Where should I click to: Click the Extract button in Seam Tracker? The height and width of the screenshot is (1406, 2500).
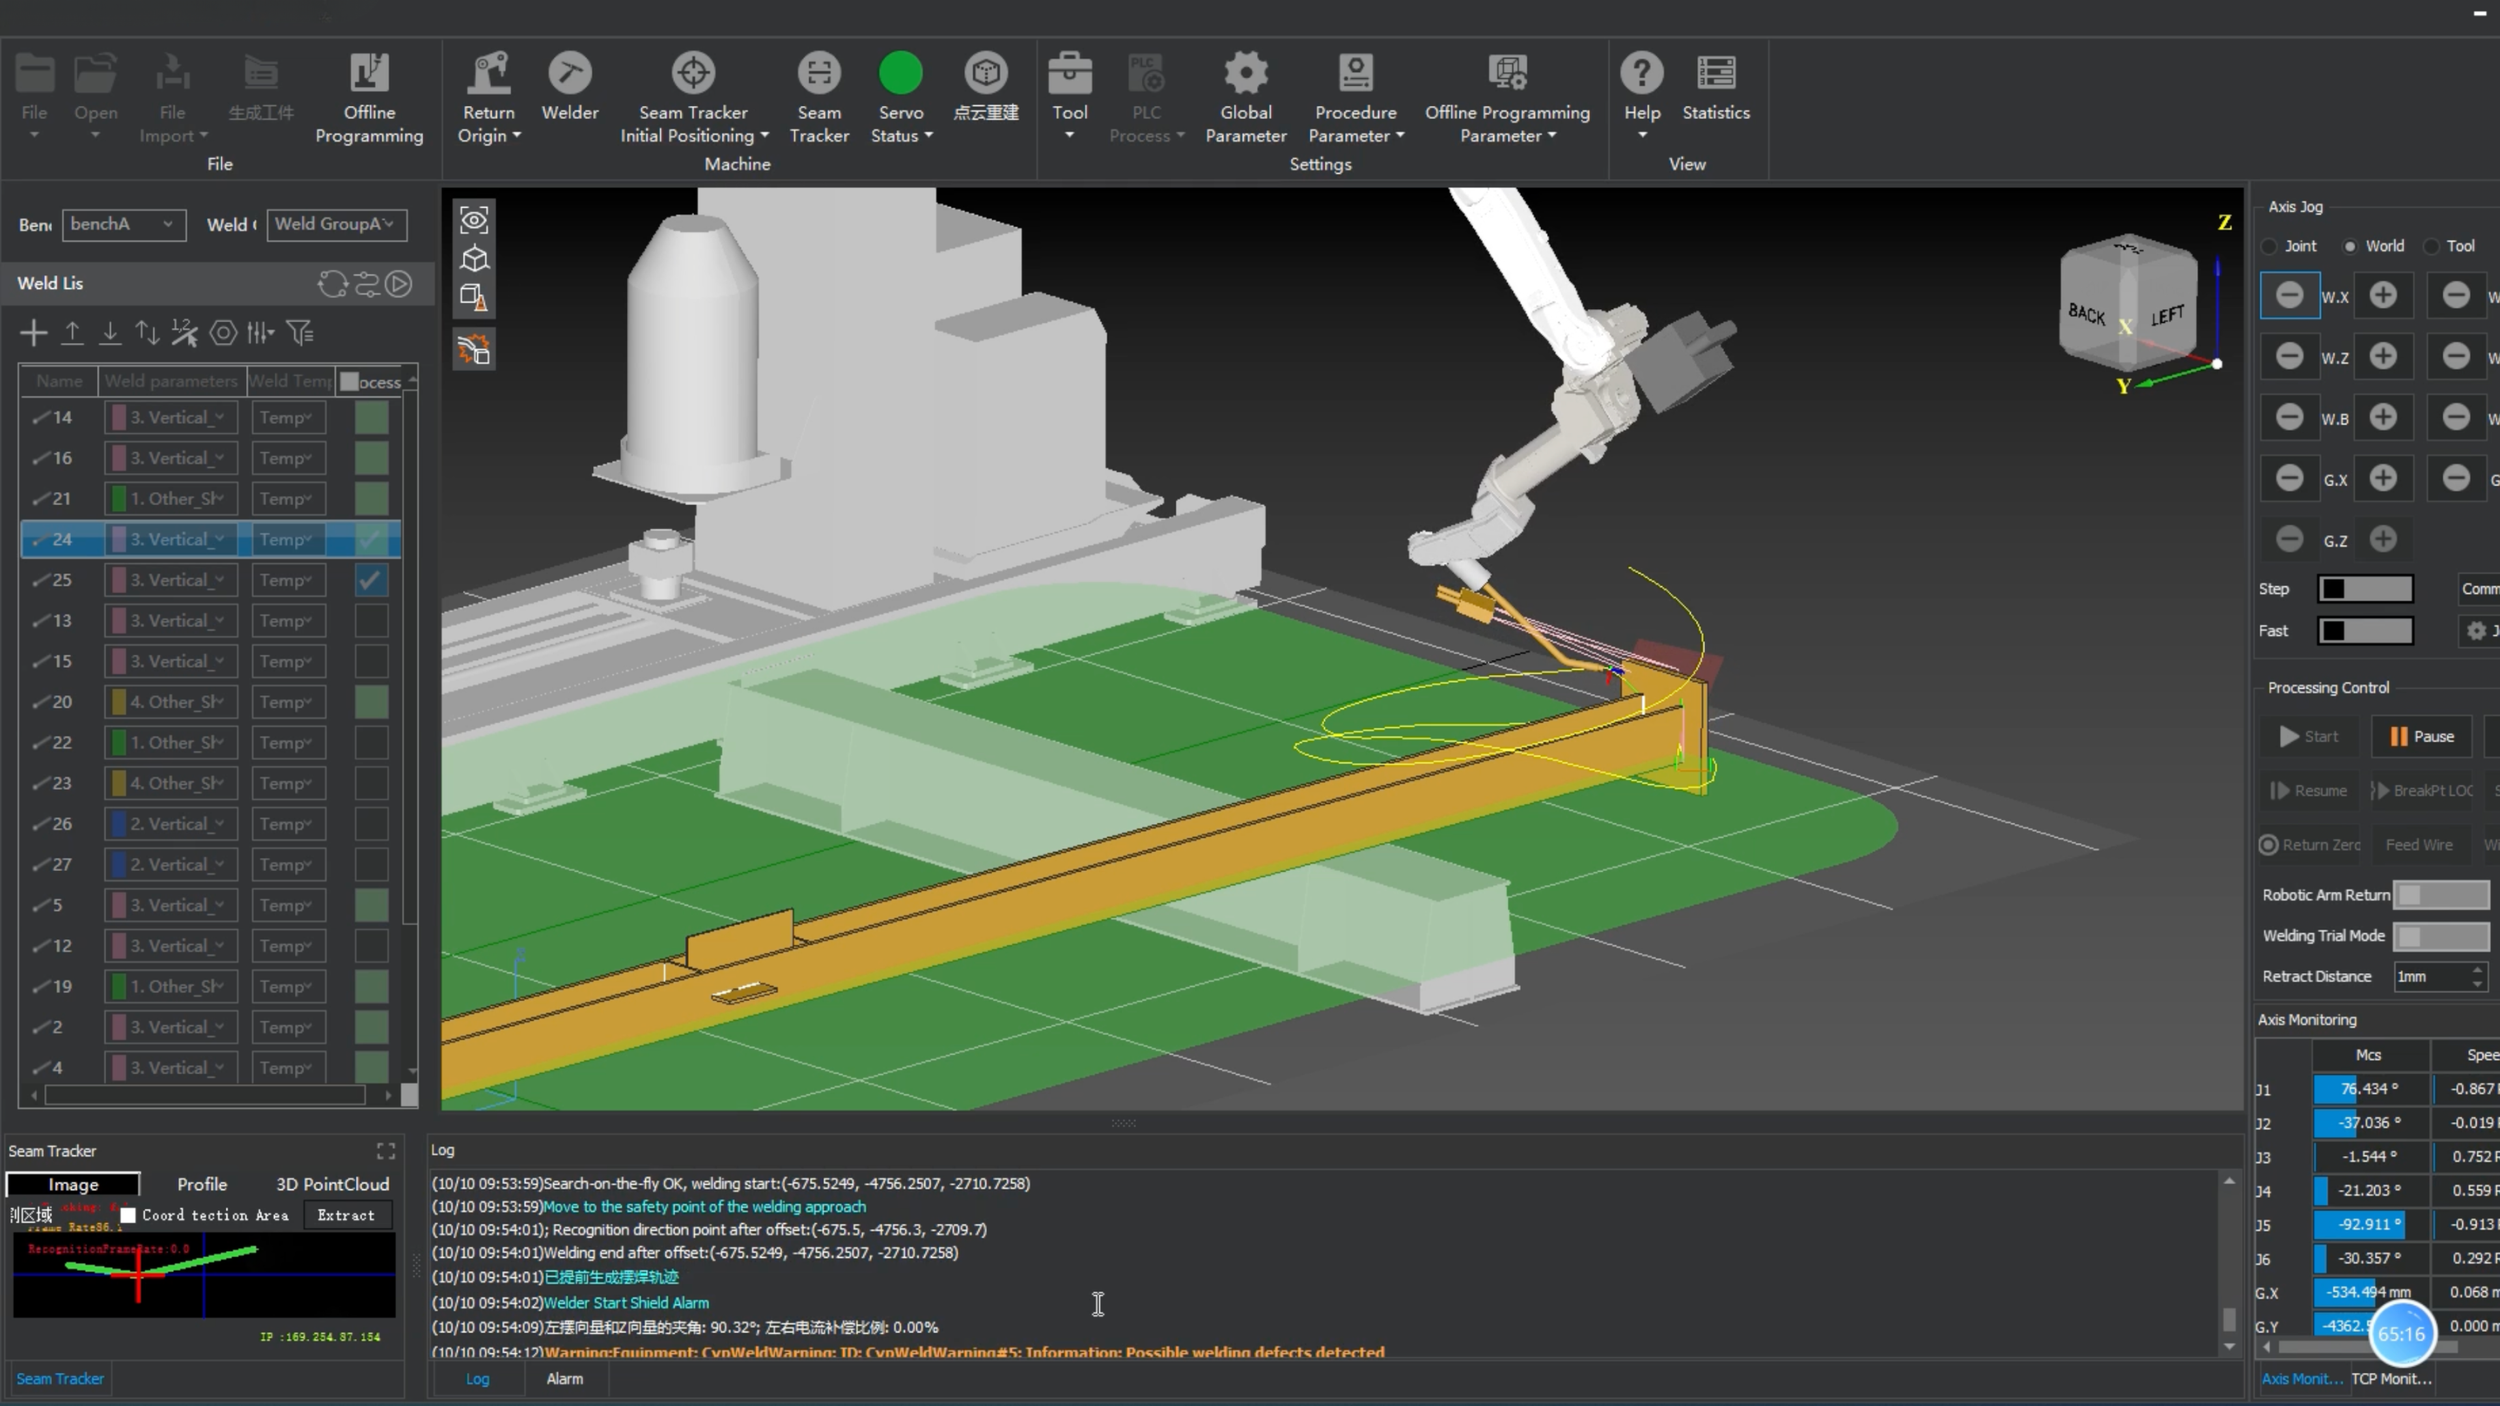tap(346, 1215)
